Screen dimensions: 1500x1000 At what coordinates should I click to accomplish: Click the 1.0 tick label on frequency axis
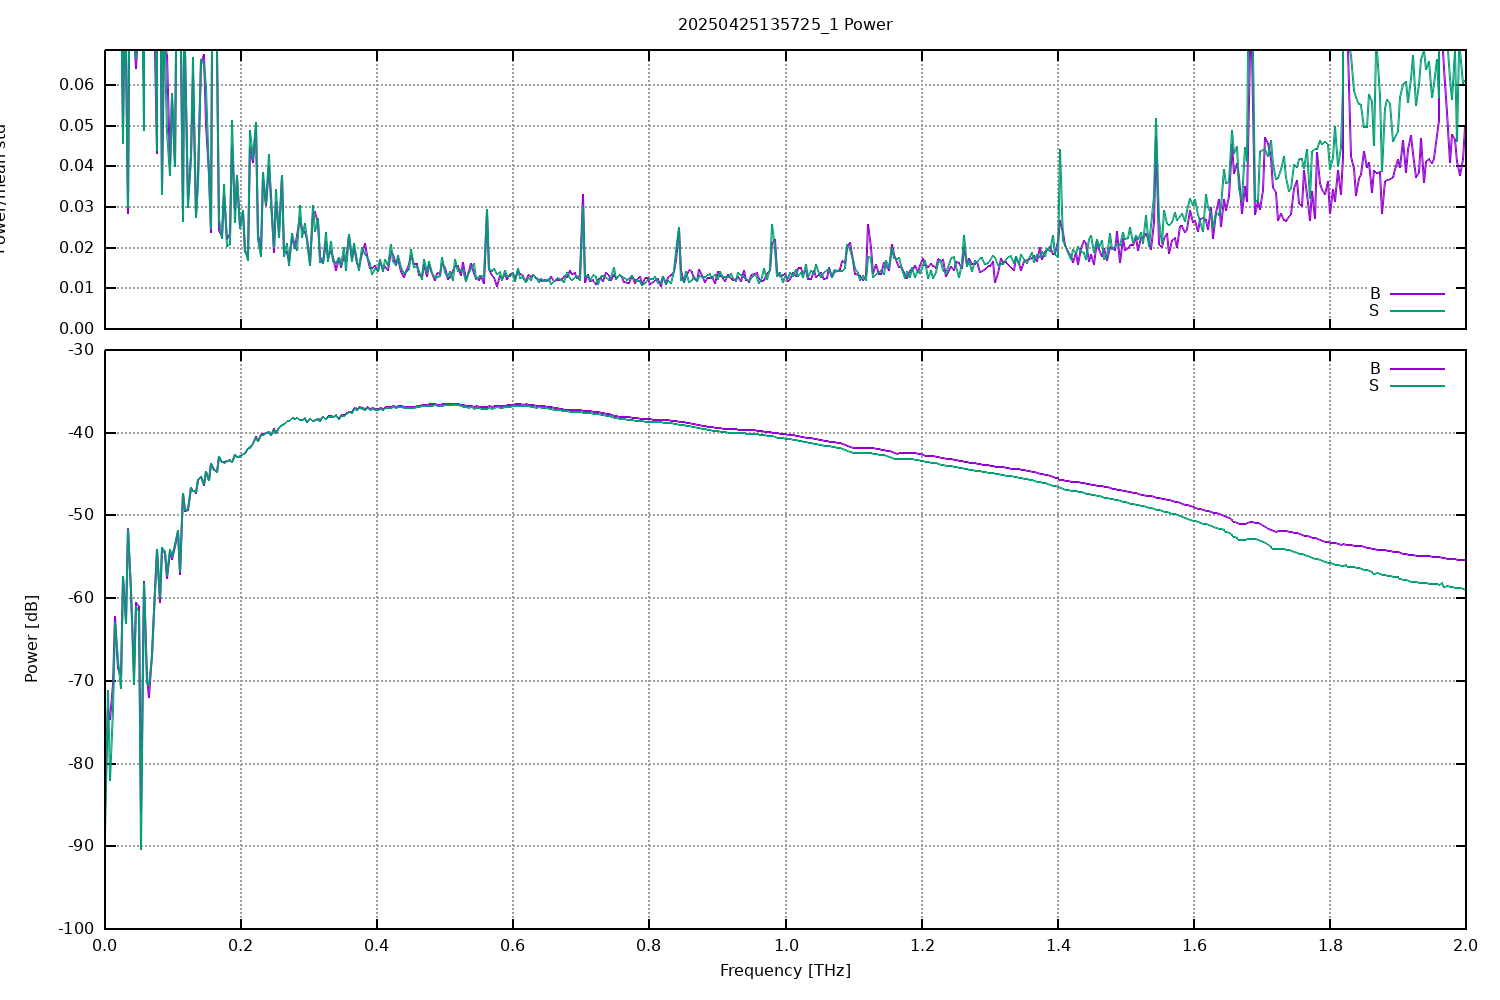click(x=785, y=944)
